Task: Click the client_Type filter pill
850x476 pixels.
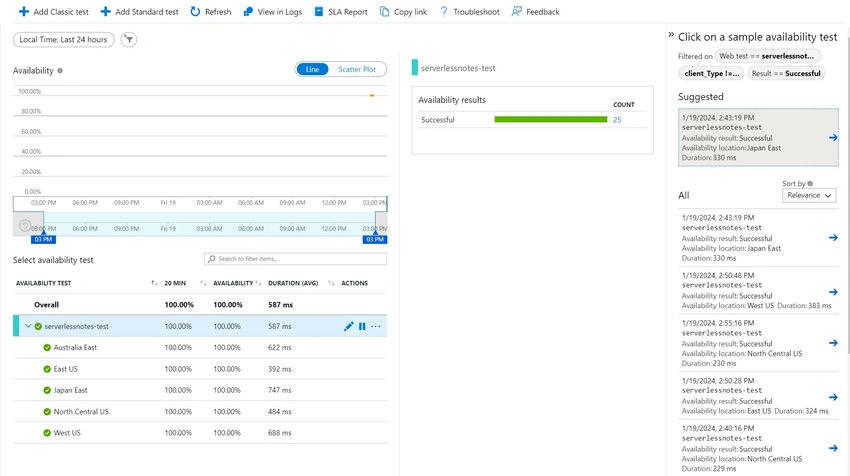Action: pos(711,73)
